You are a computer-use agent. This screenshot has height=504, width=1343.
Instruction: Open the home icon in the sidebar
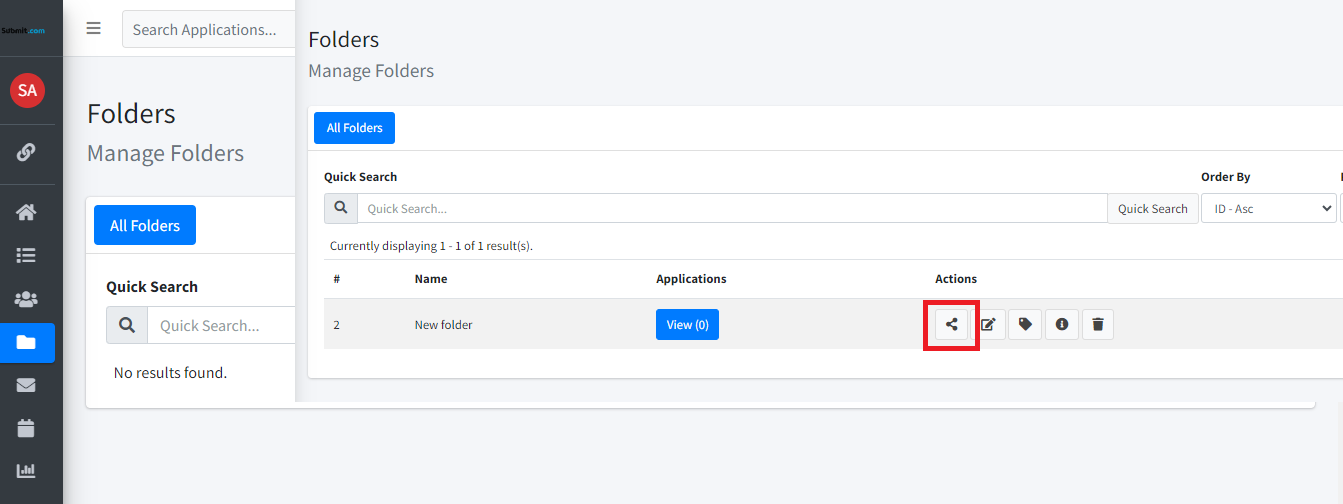[x=27, y=212]
